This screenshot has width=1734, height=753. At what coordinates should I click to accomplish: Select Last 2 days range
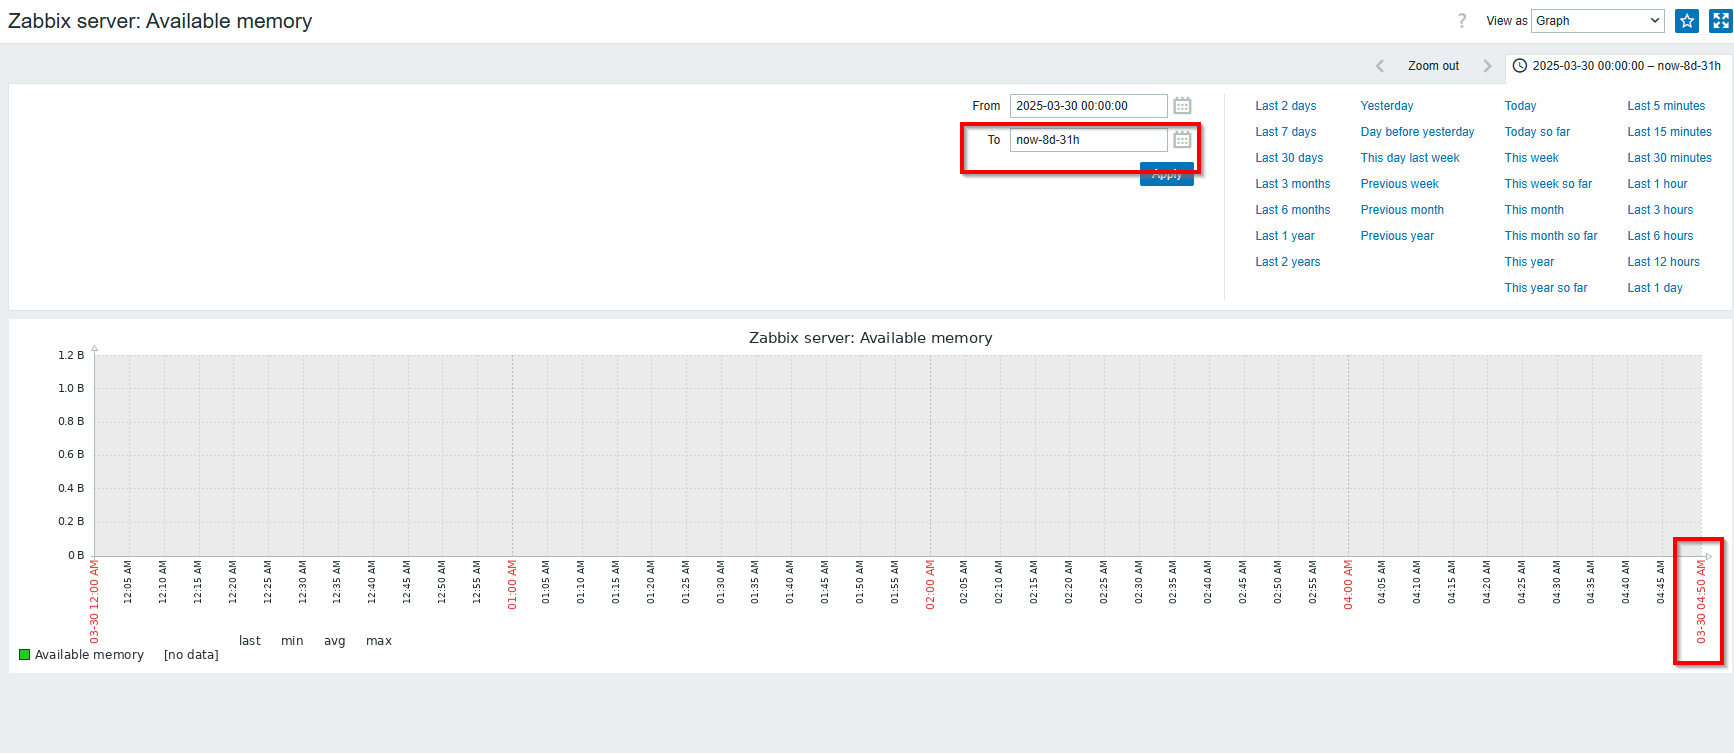coord(1286,106)
